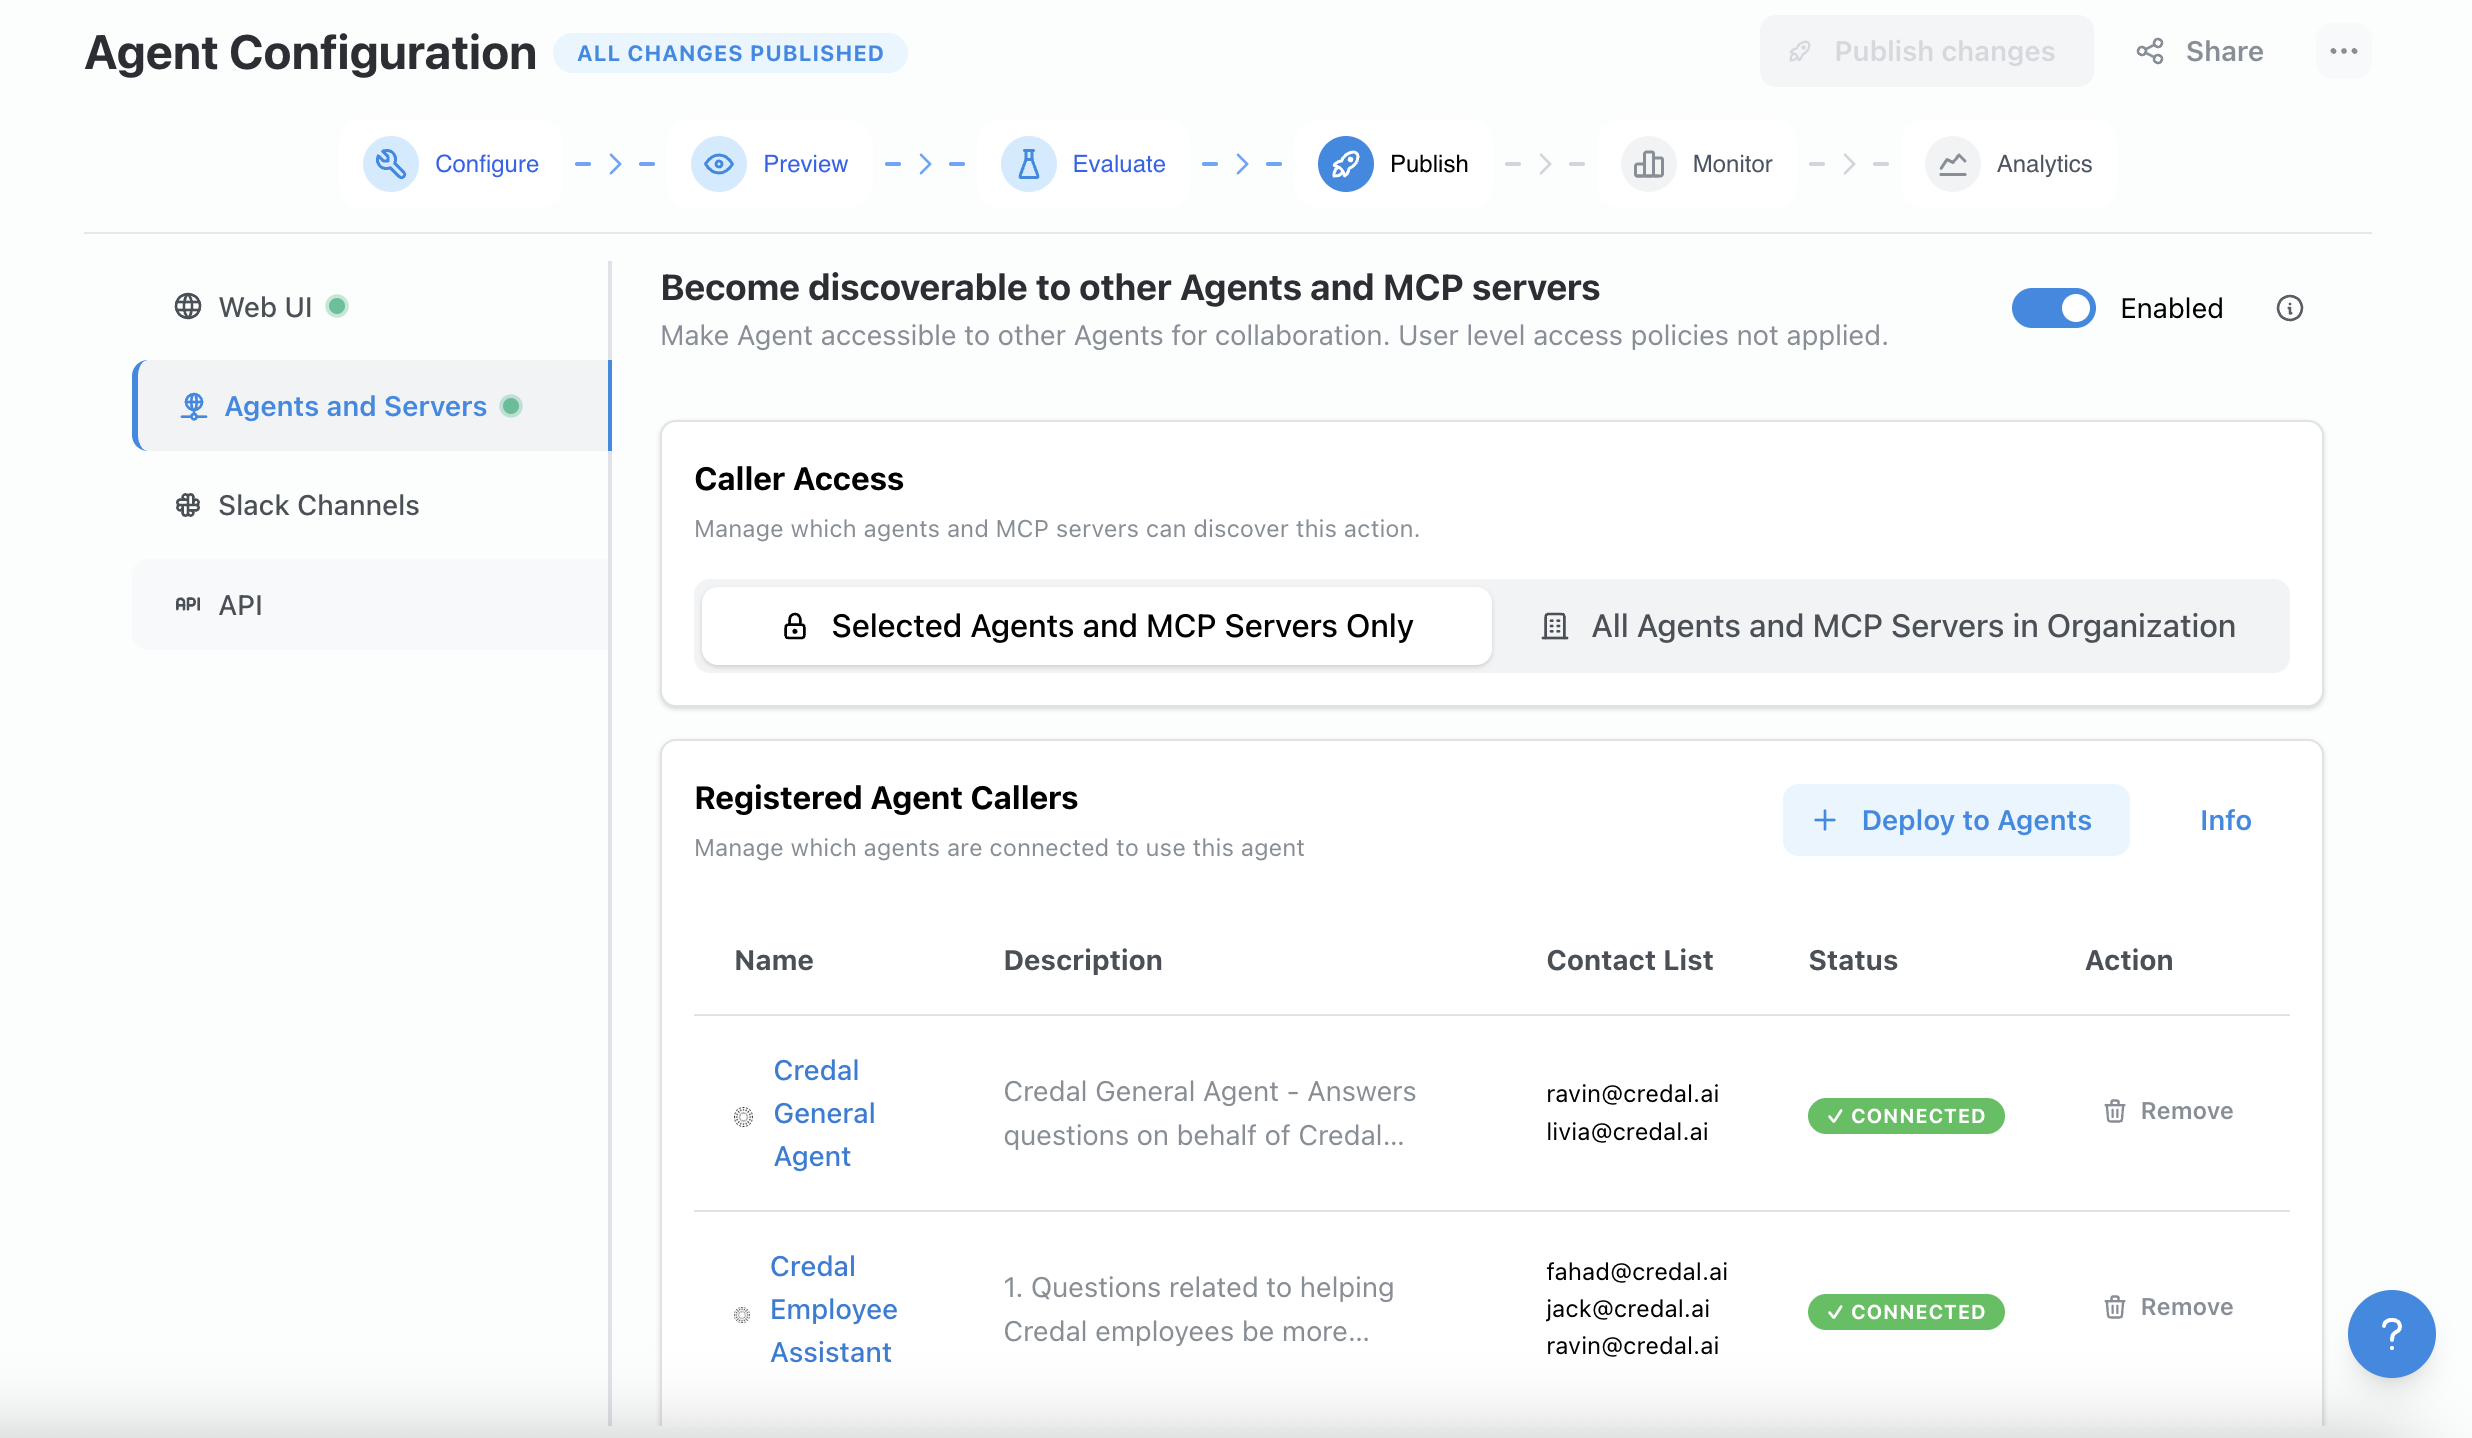Click the Share button
Viewport: 2472px width, 1438px height.
tap(2200, 51)
